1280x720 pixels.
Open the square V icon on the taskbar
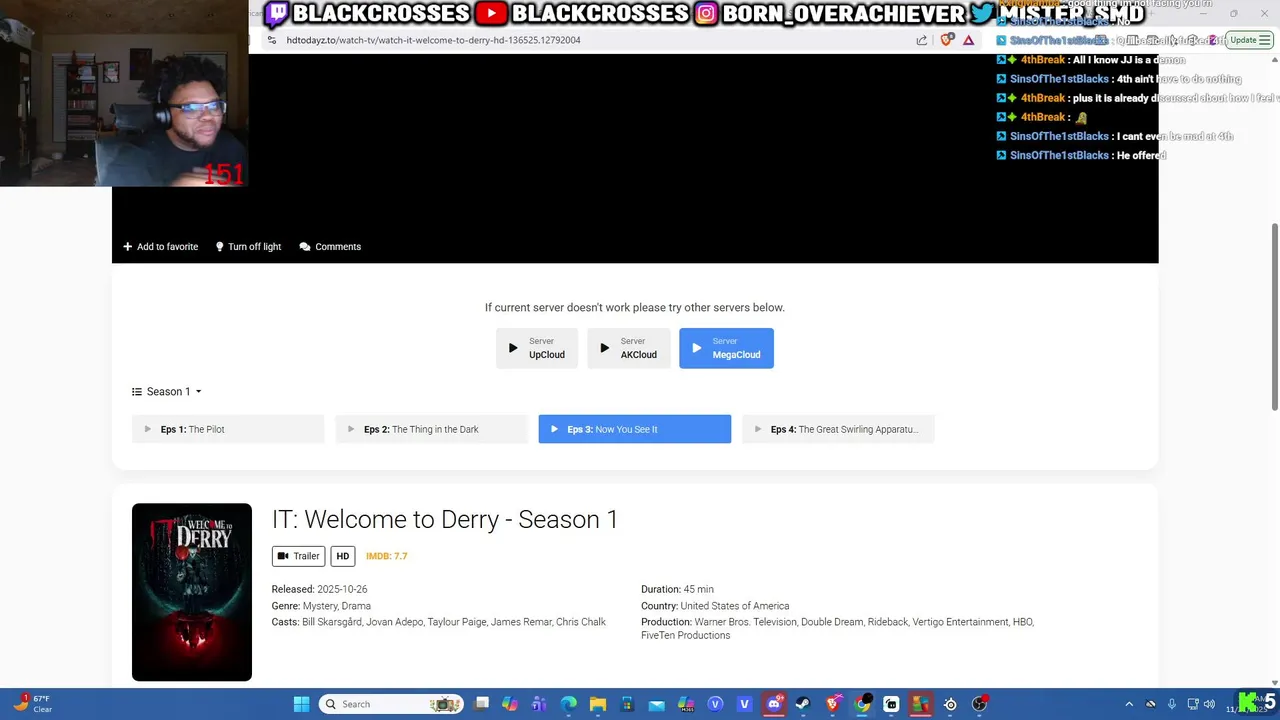coord(744,704)
